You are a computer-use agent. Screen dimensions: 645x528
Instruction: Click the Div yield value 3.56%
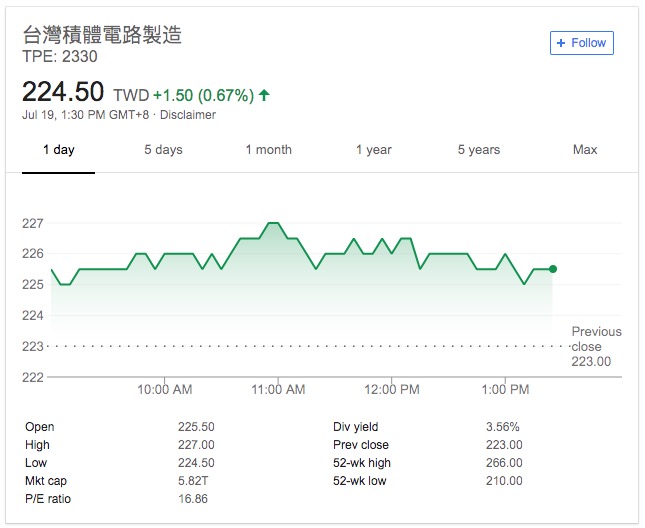tap(503, 427)
